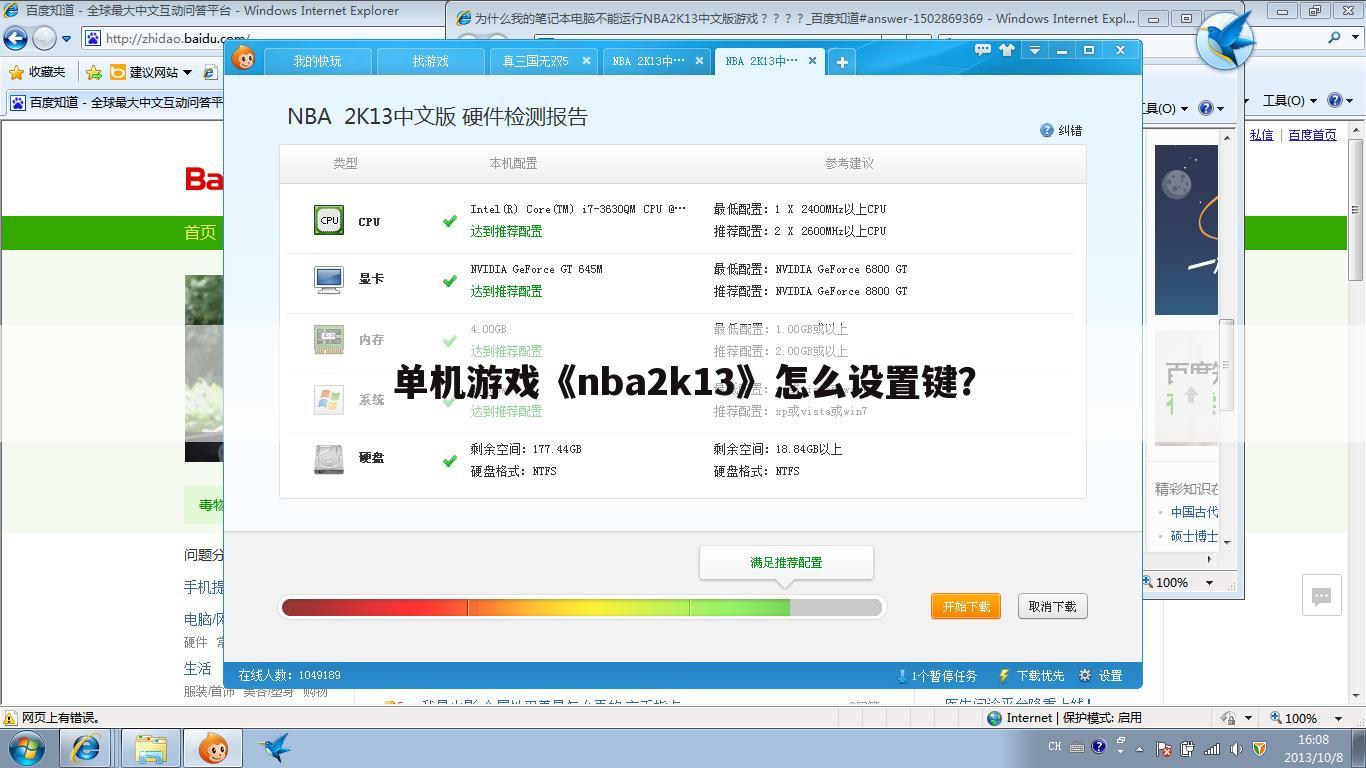Image resolution: width=1366 pixels, height=768 pixels.
Task: Click the 纠错 help link
Action: pos(1062,130)
